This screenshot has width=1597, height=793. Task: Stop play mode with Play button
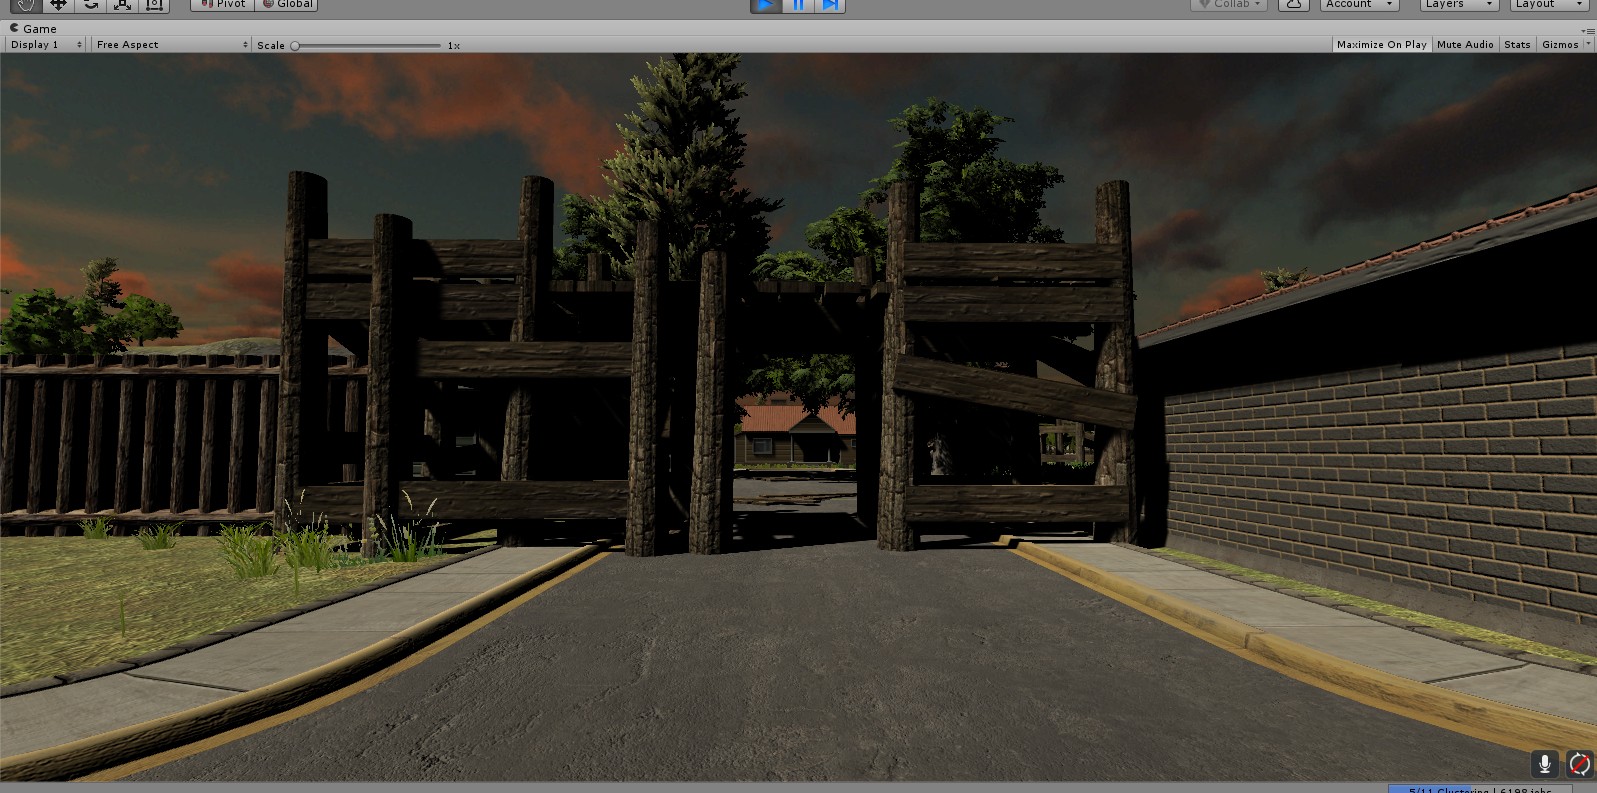[766, 5]
